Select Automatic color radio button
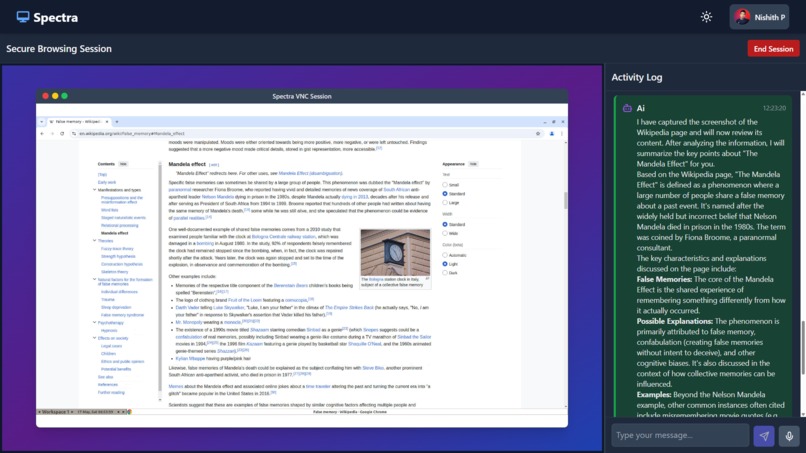Image resolution: width=806 pixels, height=453 pixels. (445, 255)
